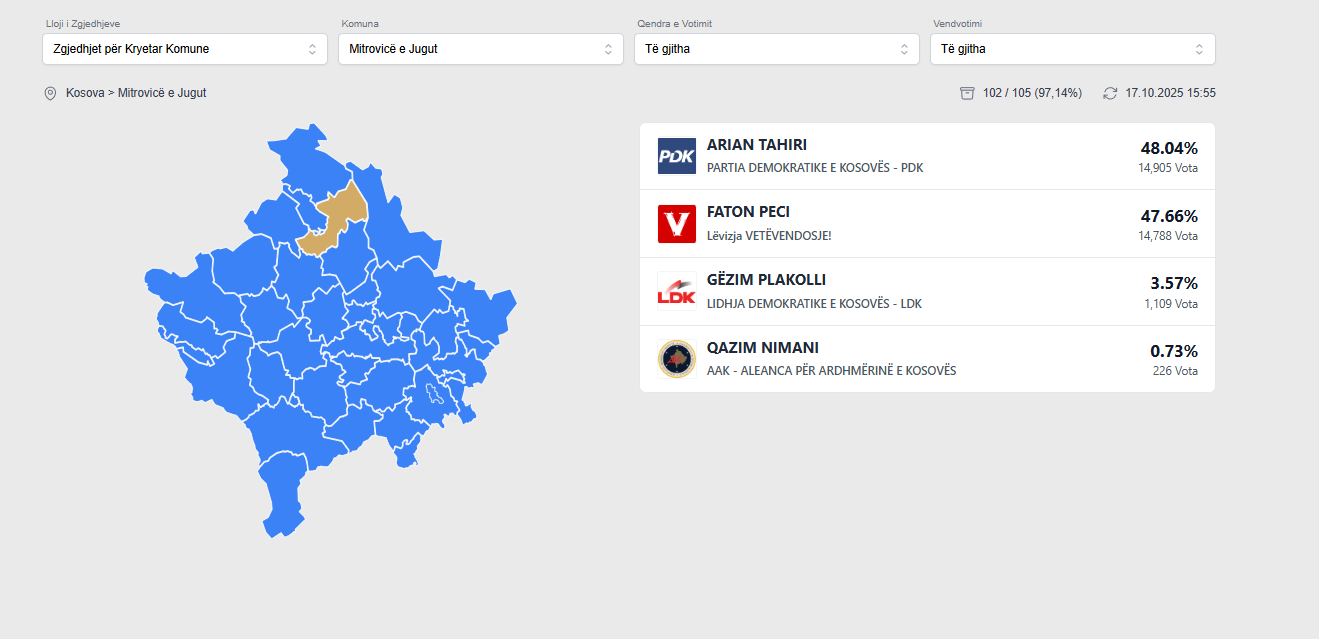This screenshot has height=639, width=1319.
Task: Click the LDK party logo
Action: (676, 291)
